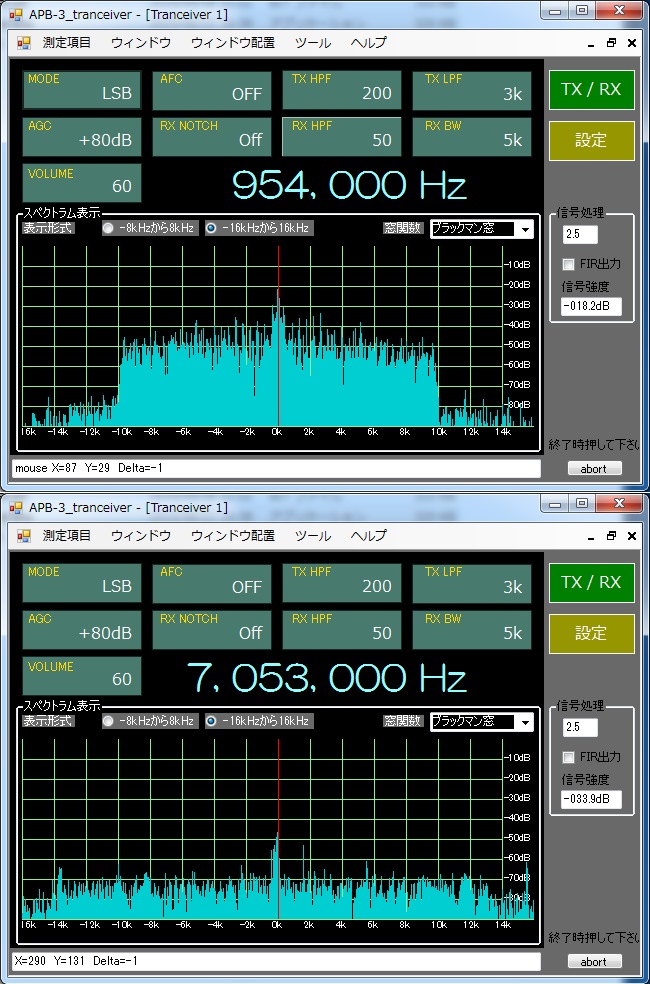
Task: Click AFC OFF panel in lower window
Action: tap(212, 583)
